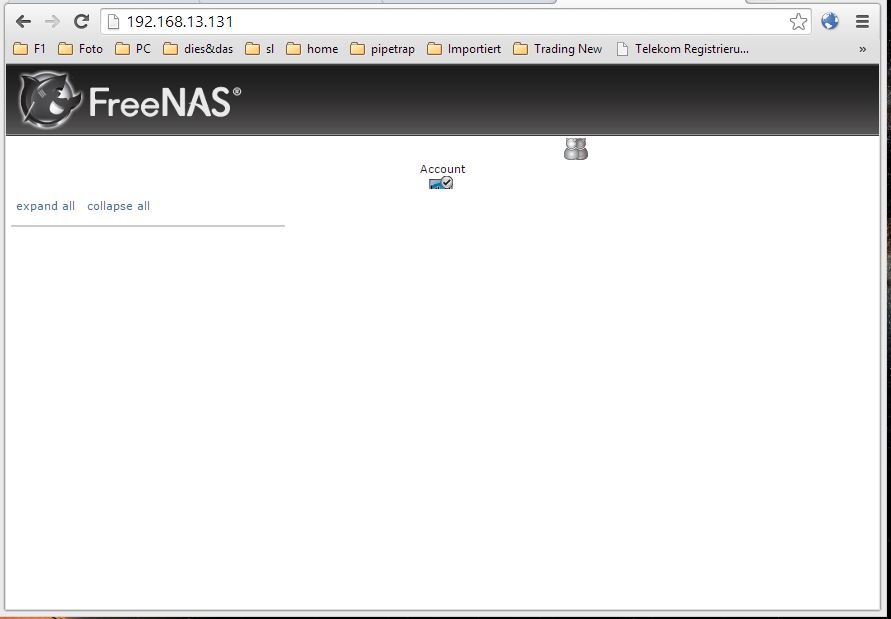Open the Importiert bookmarks folder

pyautogui.click(x=464, y=49)
